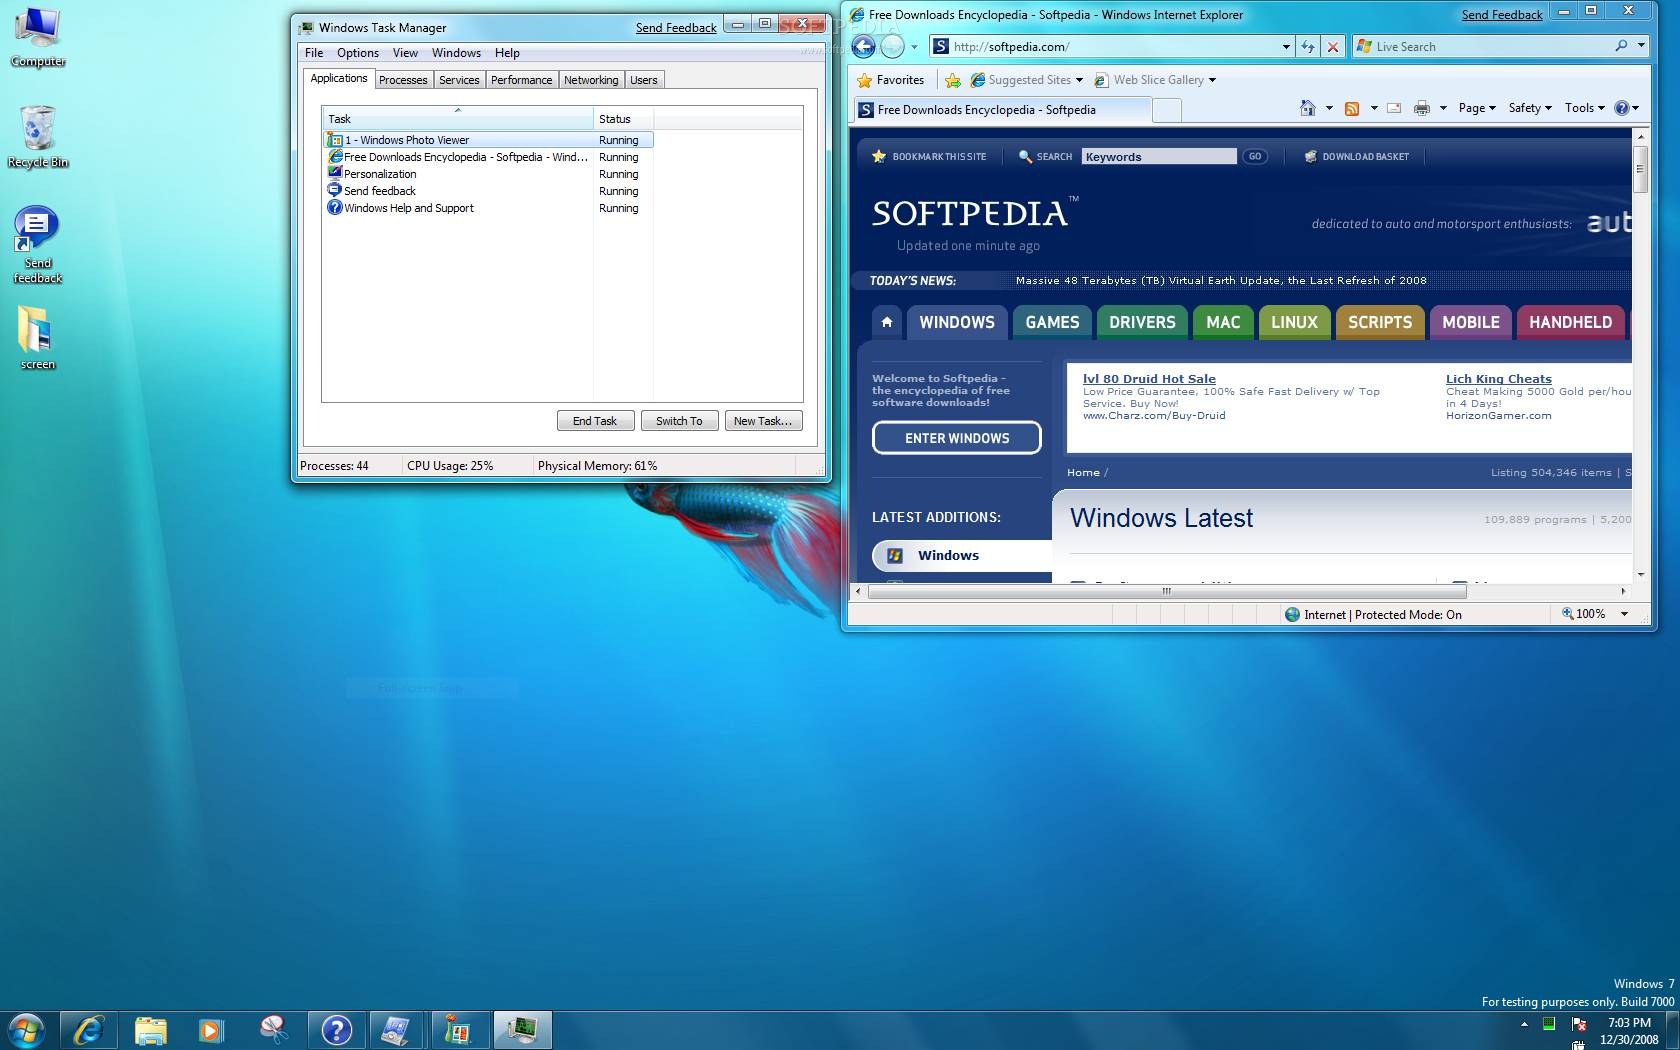Select Windows Help and Support task row
Screen dimensions: 1680x1050
[488, 208]
